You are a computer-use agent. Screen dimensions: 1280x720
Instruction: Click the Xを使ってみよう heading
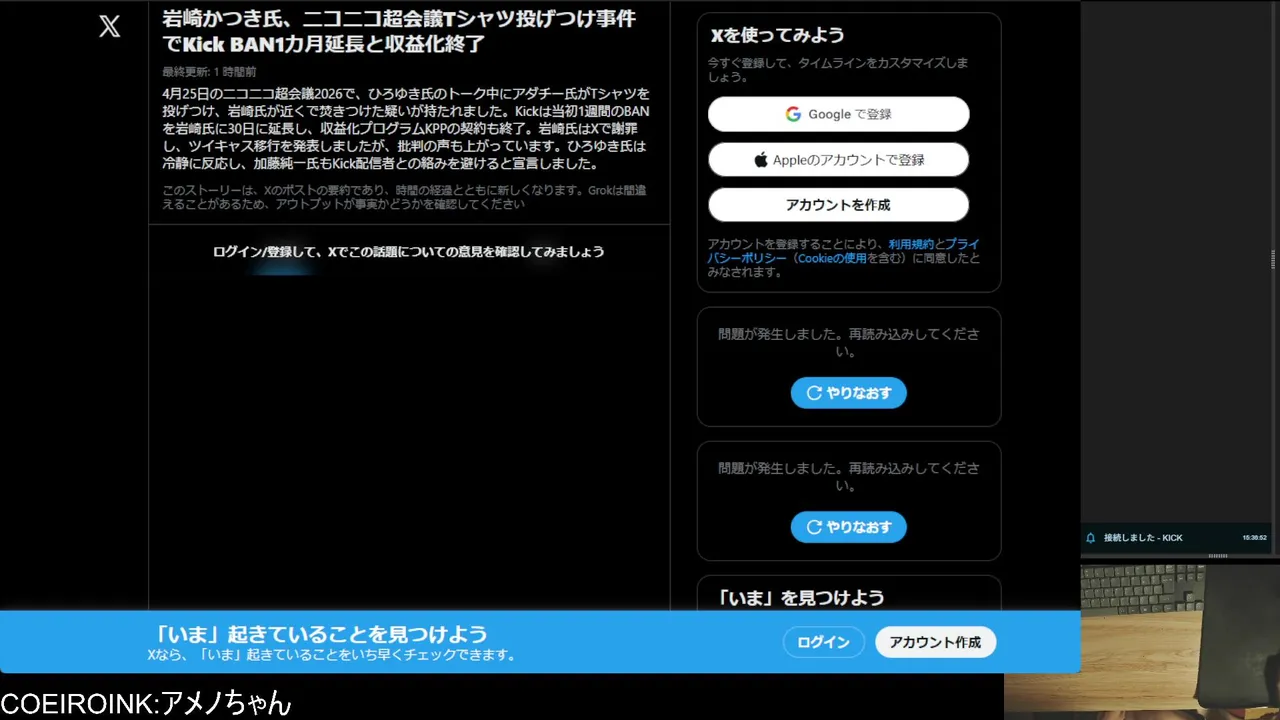point(777,35)
